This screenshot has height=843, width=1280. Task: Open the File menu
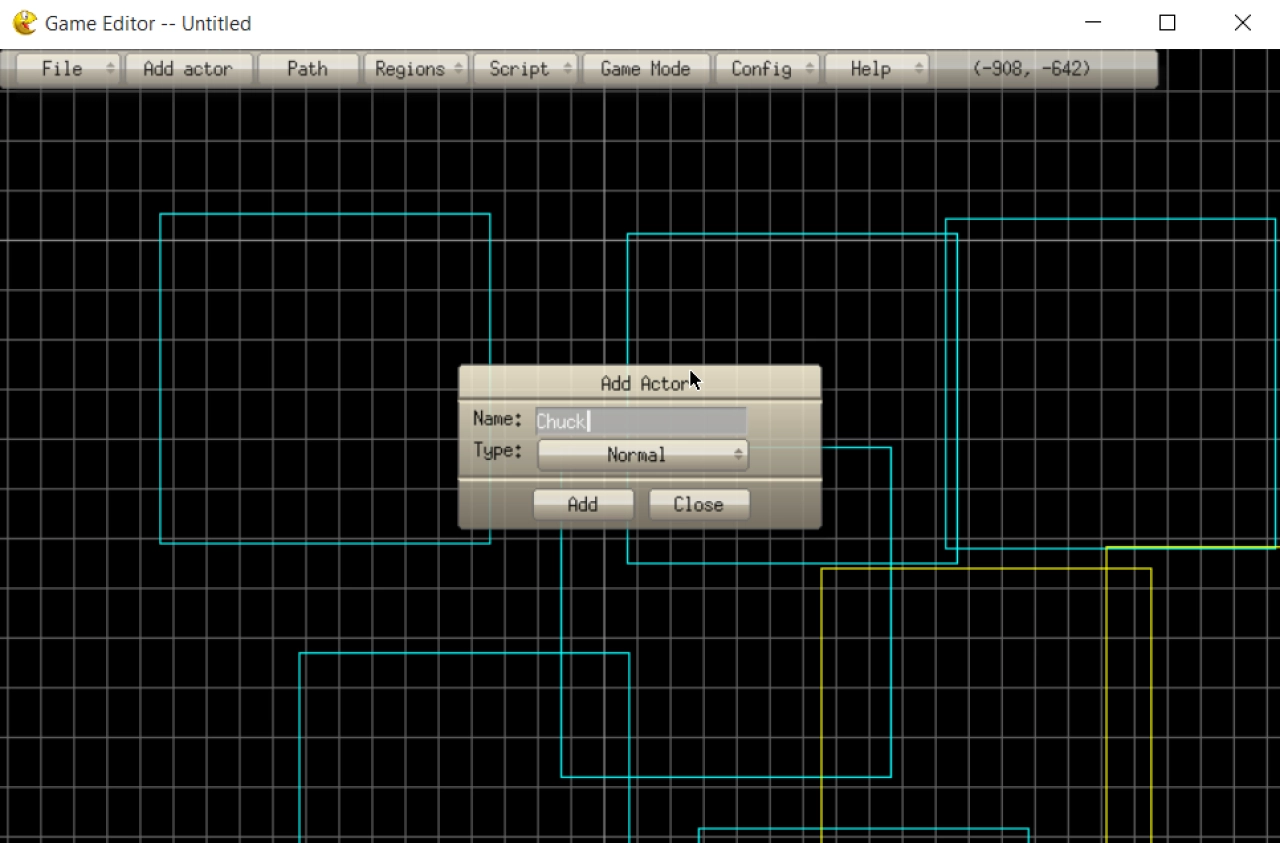[68, 69]
